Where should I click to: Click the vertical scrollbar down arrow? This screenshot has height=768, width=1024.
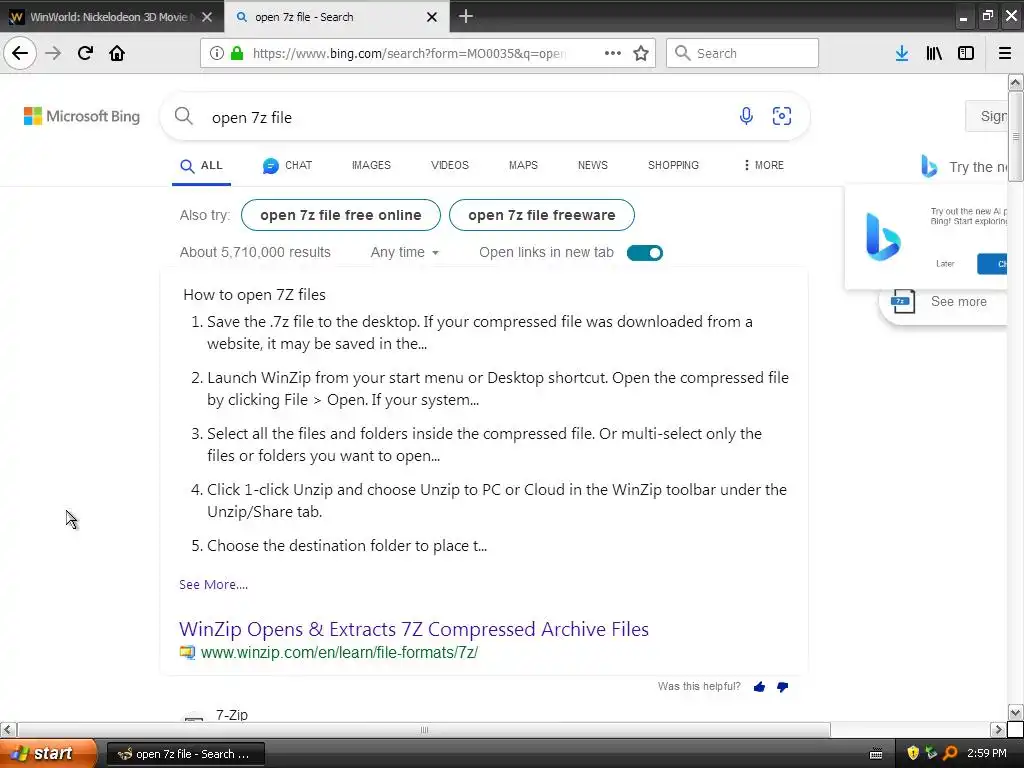point(1015,712)
